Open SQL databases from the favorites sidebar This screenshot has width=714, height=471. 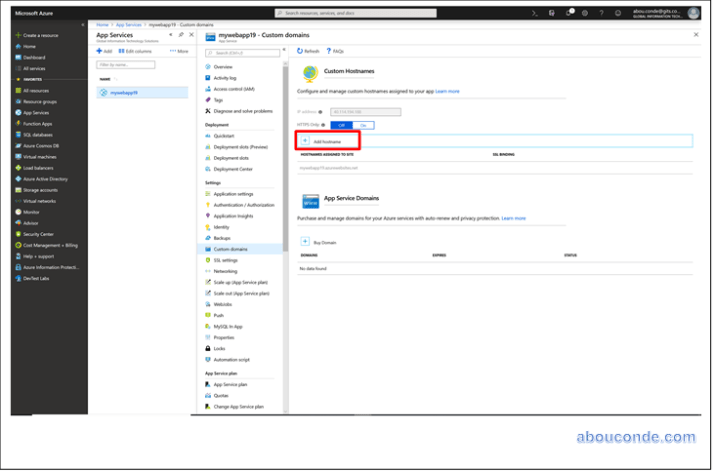coord(37,134)
